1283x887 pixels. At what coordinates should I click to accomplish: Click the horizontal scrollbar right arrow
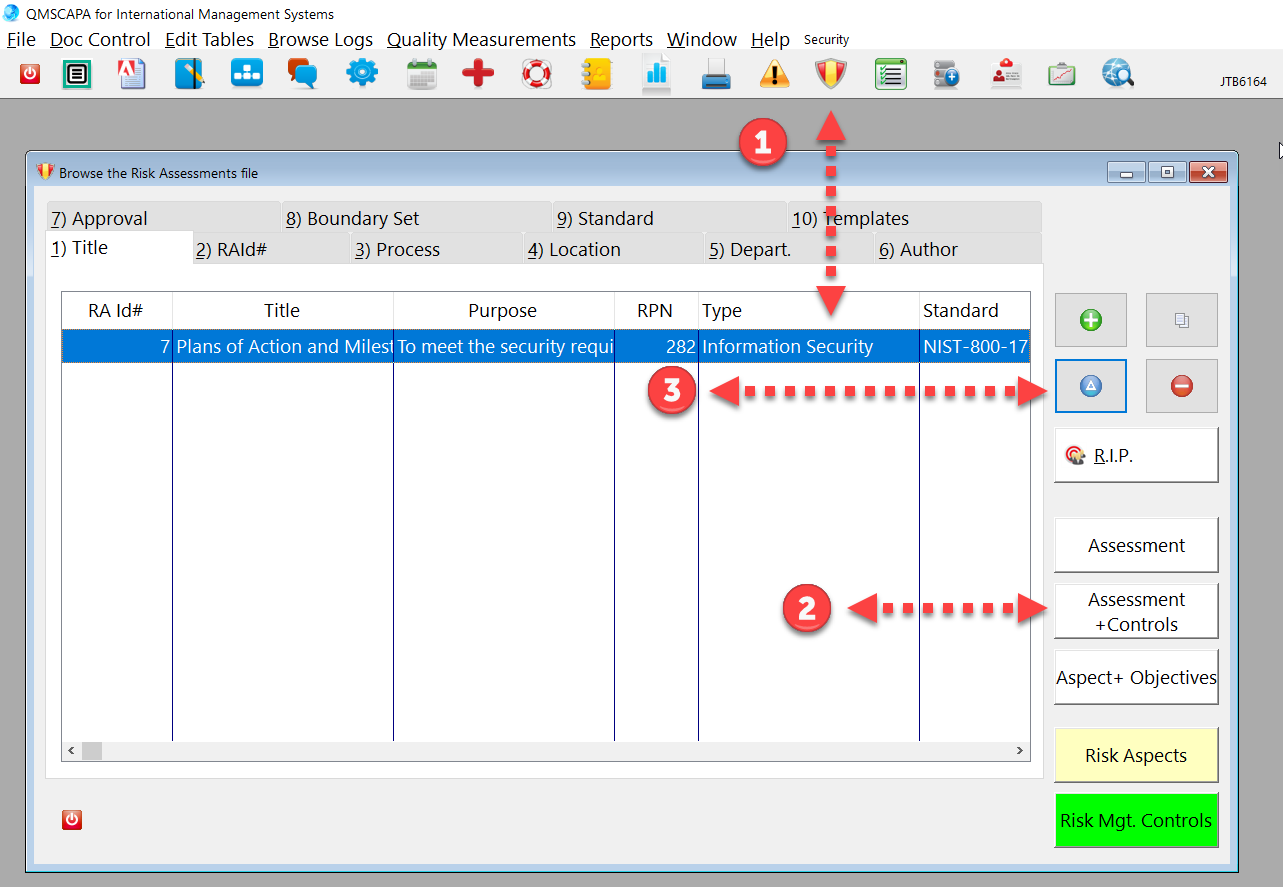(1019, 750)
